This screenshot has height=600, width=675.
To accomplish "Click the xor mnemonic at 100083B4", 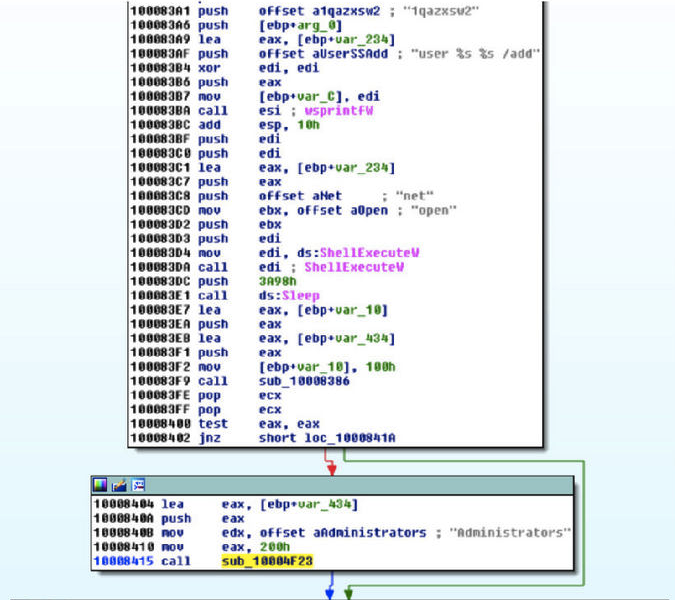I will 209,68.
